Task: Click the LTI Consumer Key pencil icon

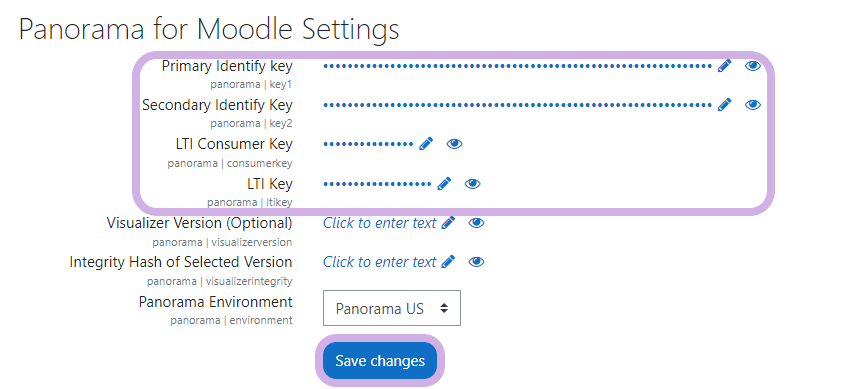Action: coord(426,144)
